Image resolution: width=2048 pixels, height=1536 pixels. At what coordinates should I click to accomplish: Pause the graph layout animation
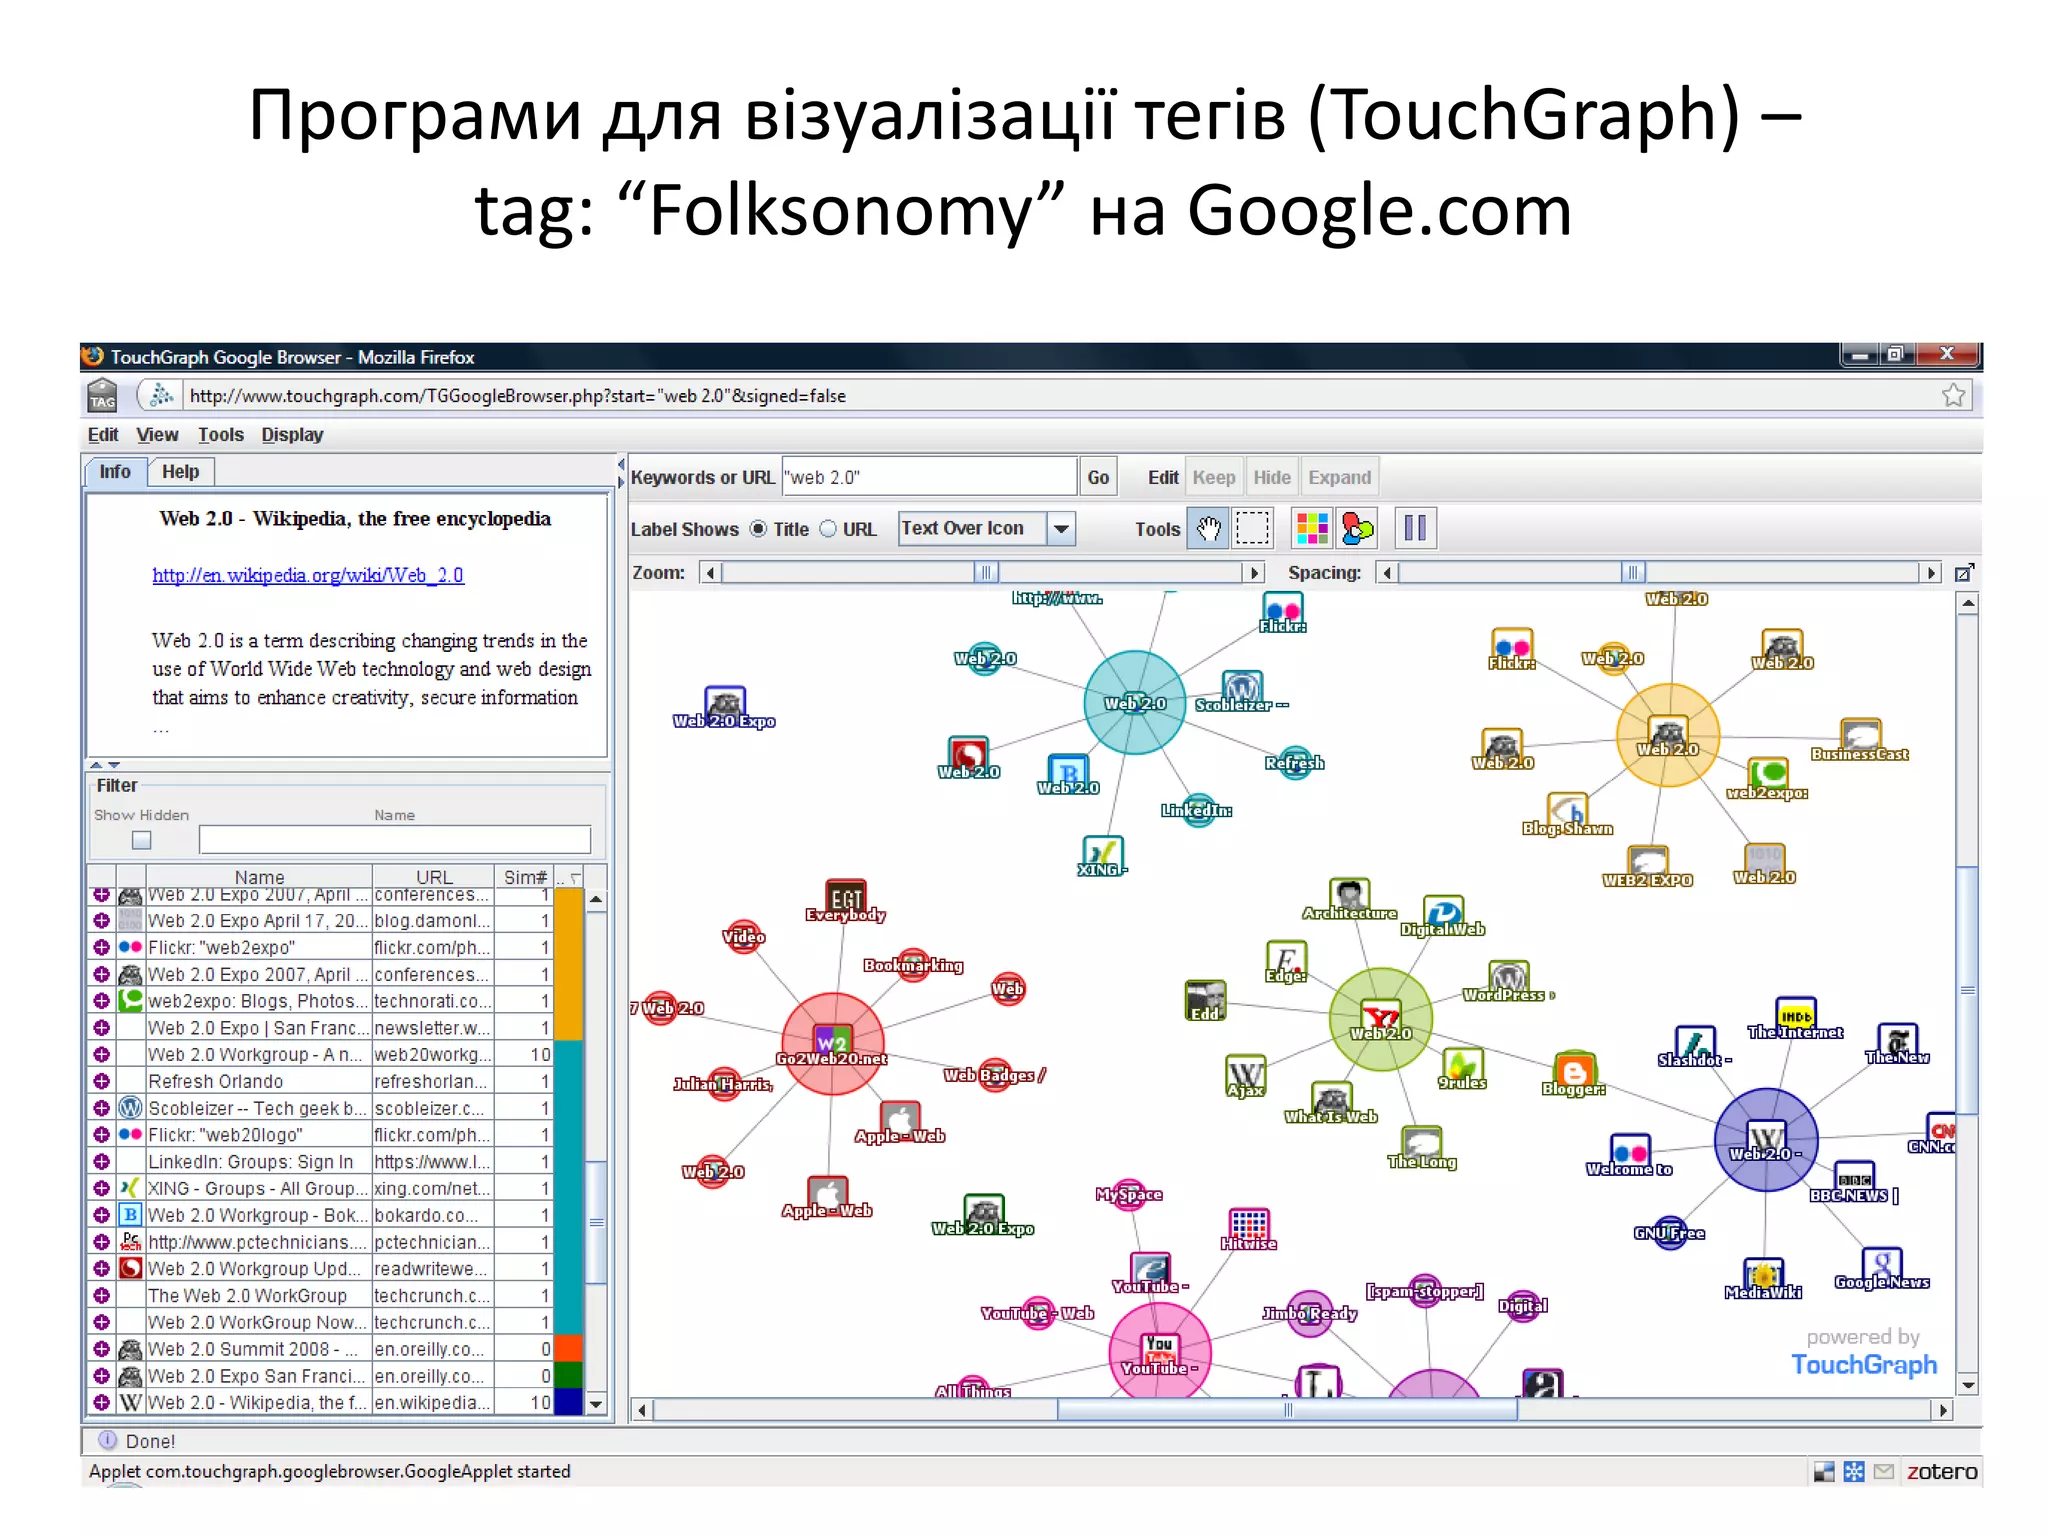pyautogui.click(x=1415, y=528)
